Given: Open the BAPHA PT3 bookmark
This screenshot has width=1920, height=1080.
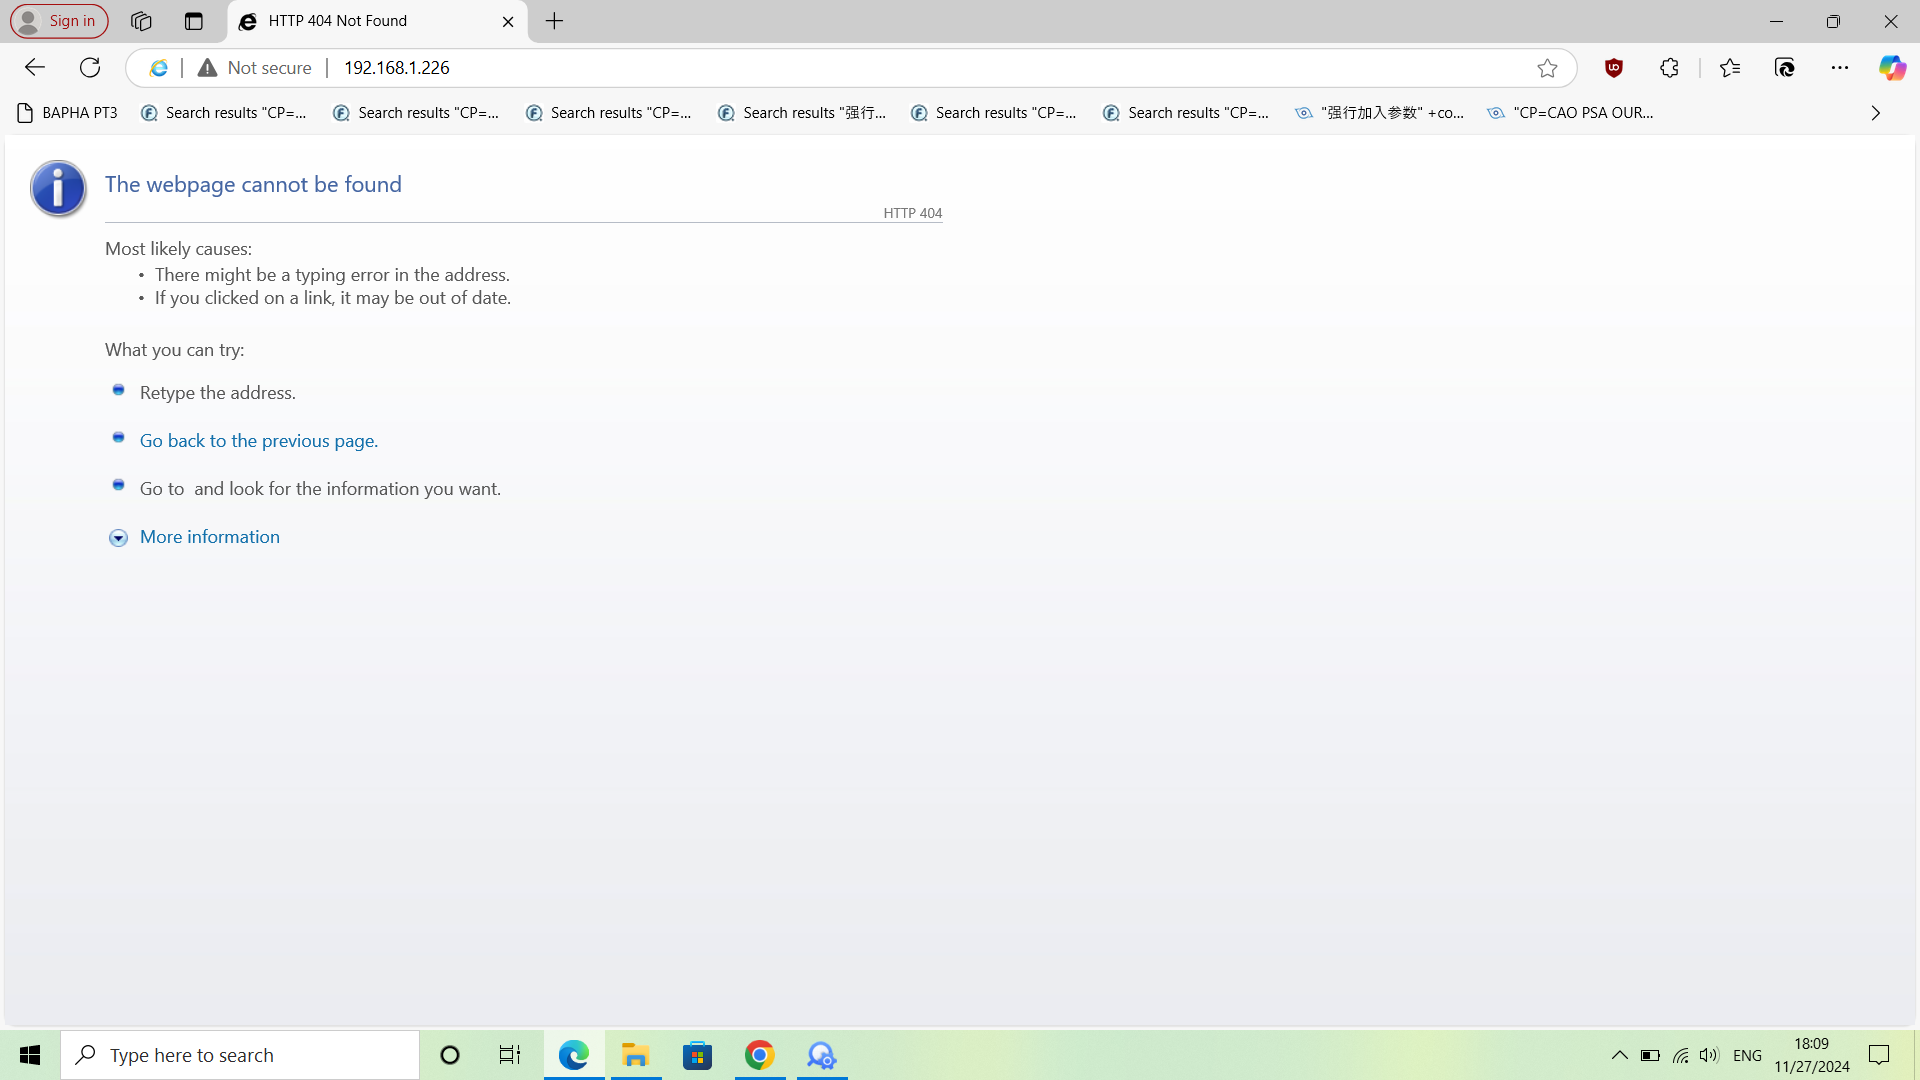Looking at the screenshot, I should point(68,113).
